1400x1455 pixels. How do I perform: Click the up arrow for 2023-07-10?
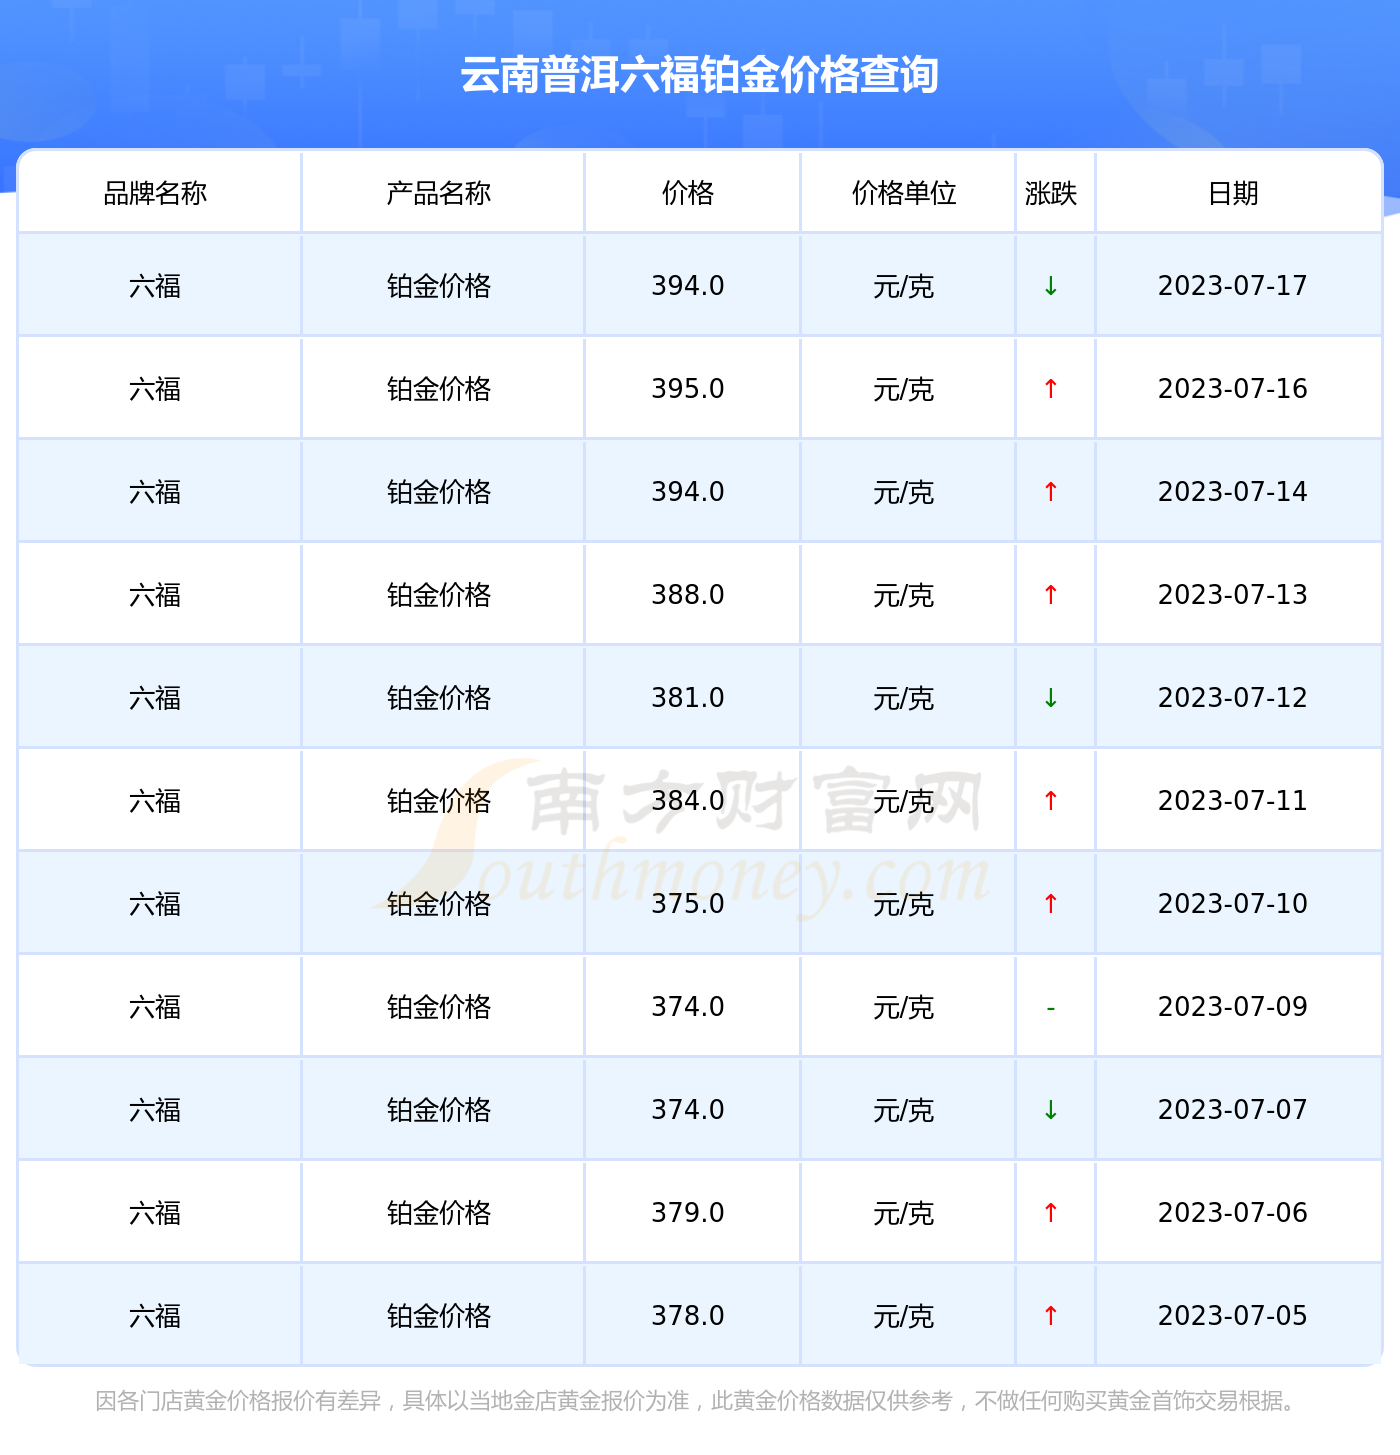(x=1051, y=904)
